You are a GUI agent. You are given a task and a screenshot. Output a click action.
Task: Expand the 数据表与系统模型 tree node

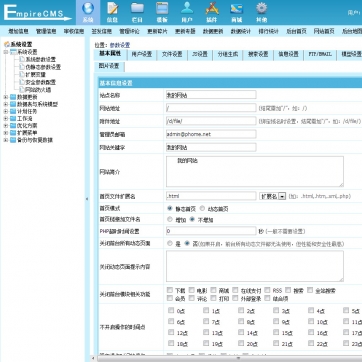6,104
